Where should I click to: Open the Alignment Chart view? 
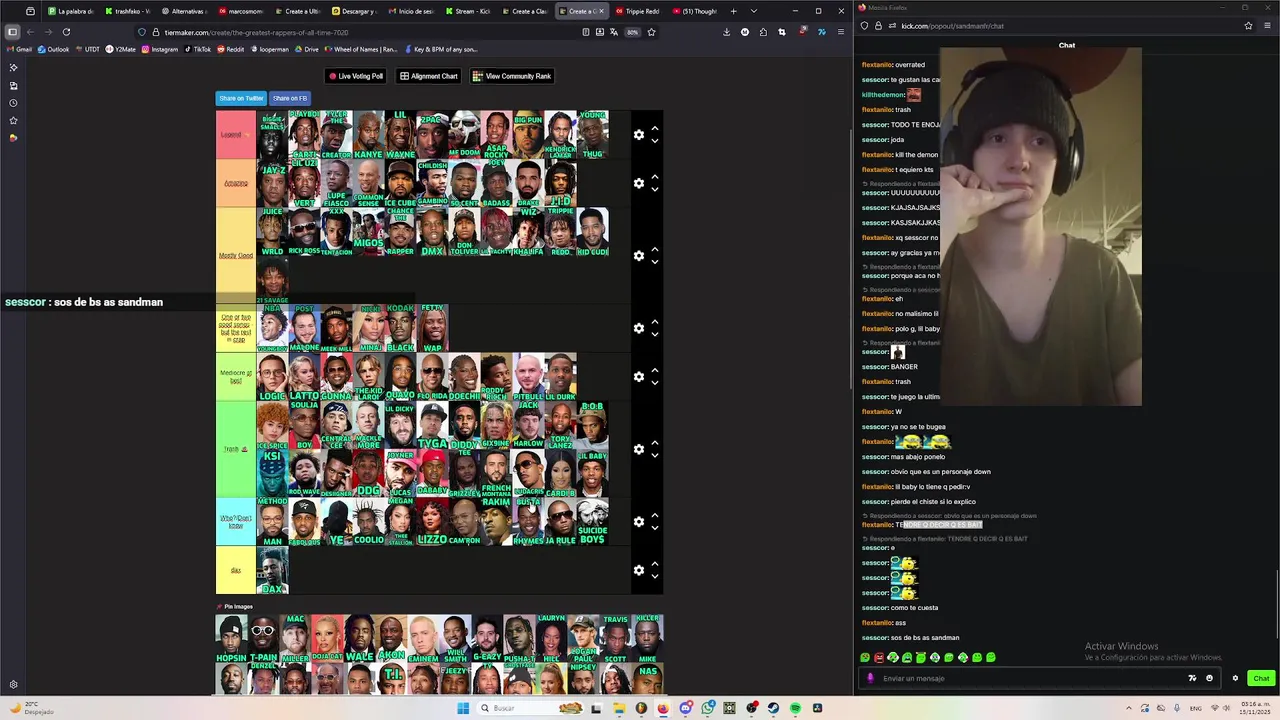click(429, 76)
